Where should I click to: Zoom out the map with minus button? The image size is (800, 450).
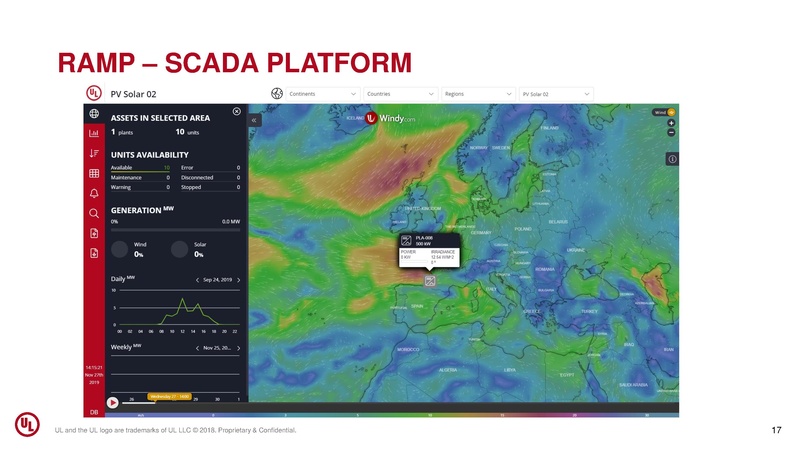point(672,132)
